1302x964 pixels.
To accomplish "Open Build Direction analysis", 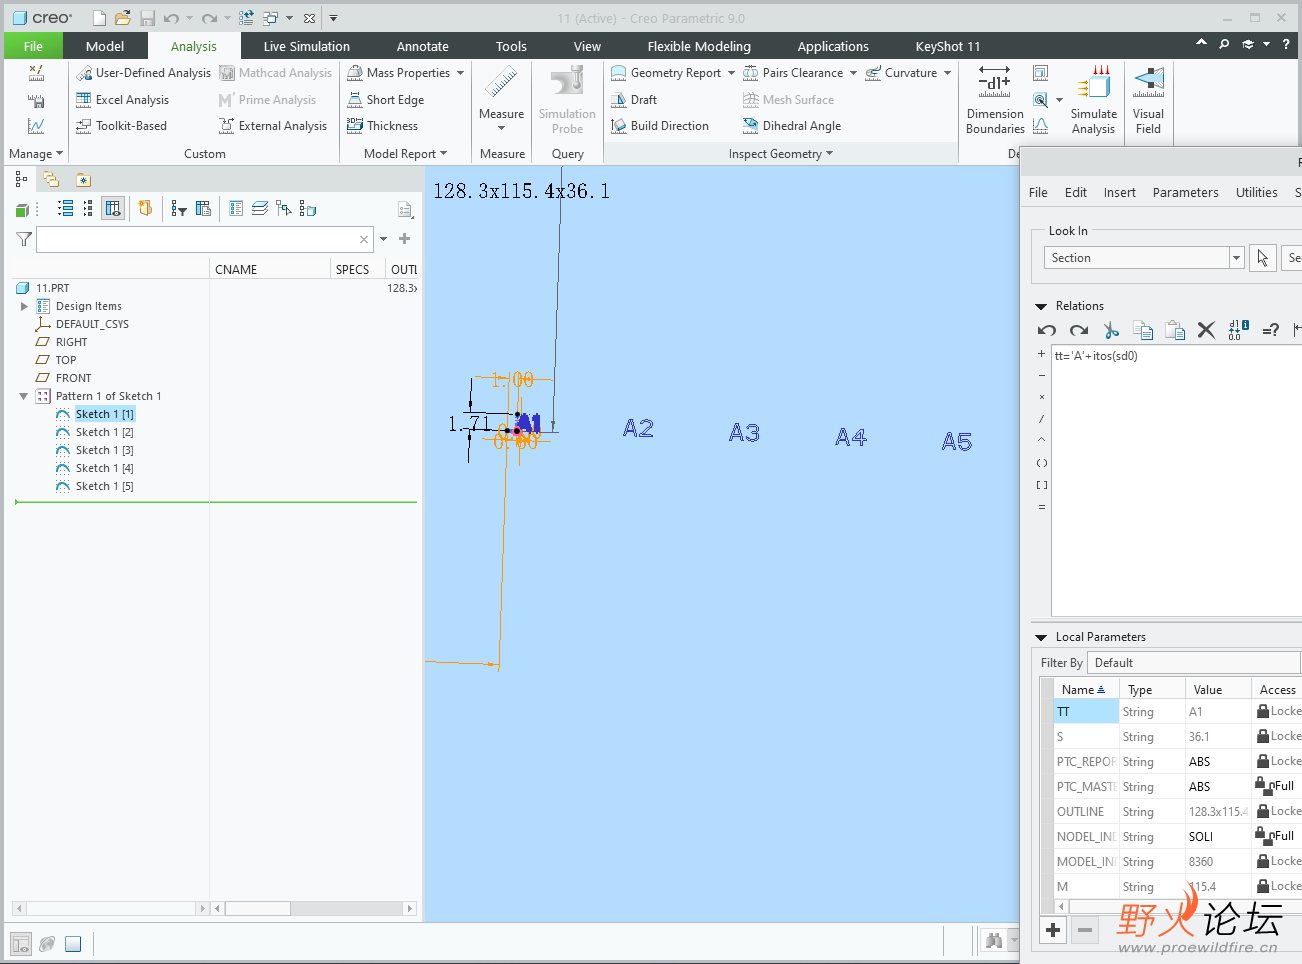I will (x=660, y=126).
